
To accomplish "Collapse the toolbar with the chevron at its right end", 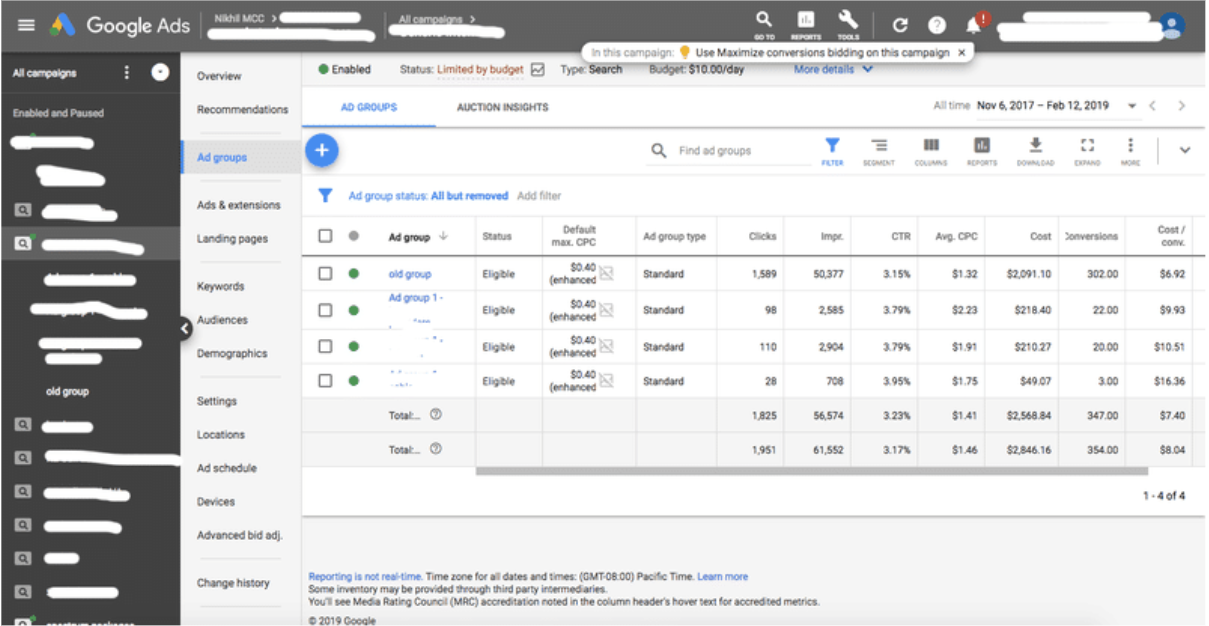I will (1185, 150).
